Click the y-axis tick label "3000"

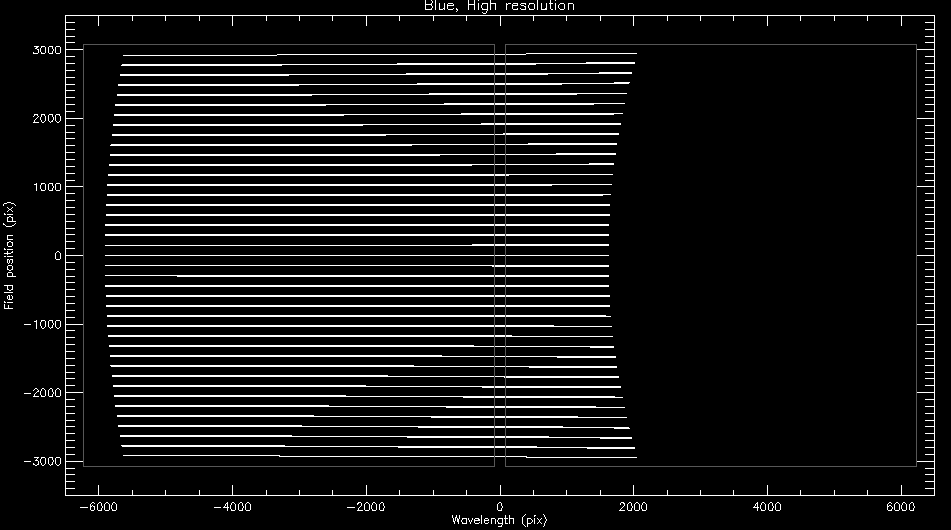47,50
